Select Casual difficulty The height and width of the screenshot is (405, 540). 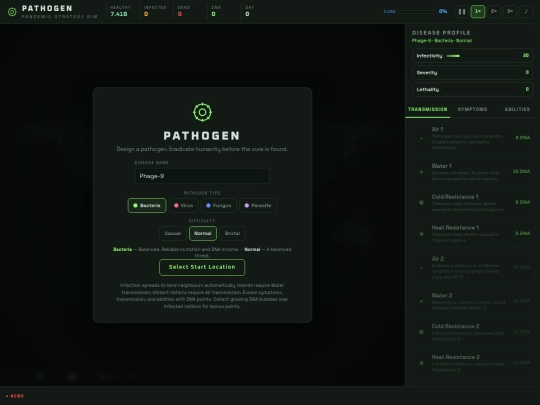173,233
